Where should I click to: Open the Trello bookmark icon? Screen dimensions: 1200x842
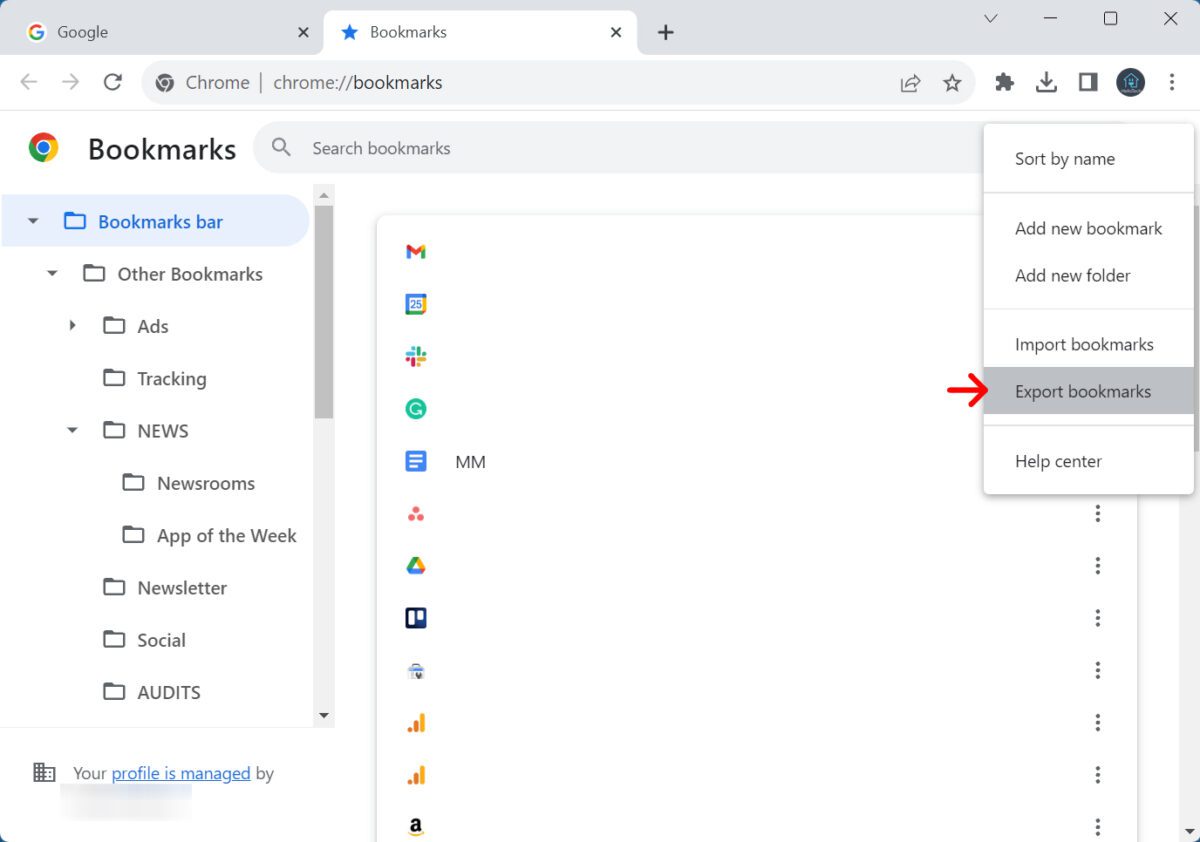pos(416,617)
